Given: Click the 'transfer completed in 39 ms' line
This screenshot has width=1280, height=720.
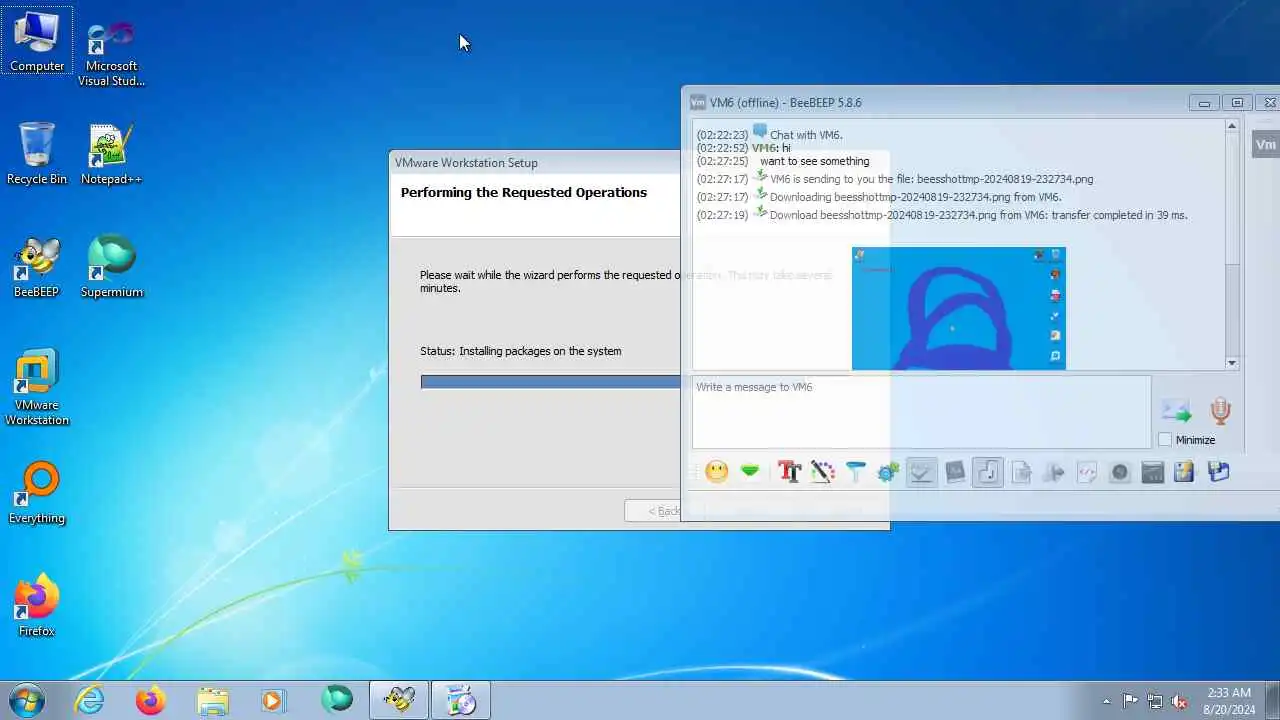Looking at the screenshot, I should pos(978,215).
